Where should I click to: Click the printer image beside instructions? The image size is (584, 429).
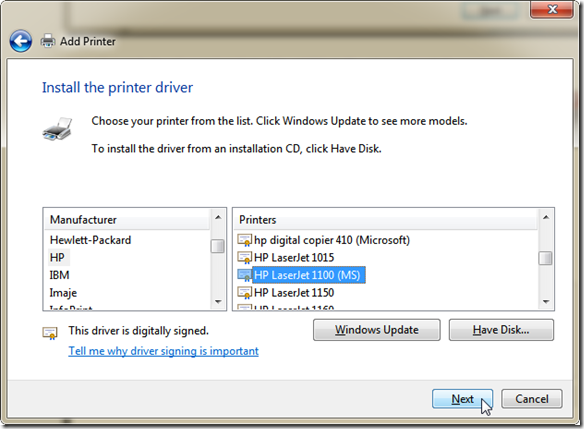pyautogui.click(x=57, y=129)
